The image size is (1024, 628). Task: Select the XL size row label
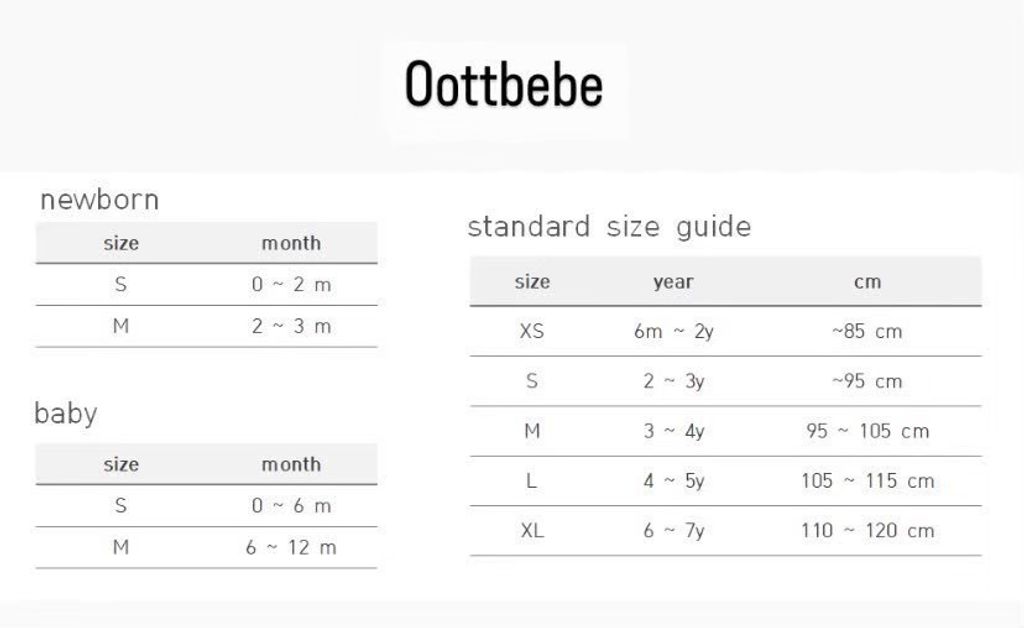[532, 530]
